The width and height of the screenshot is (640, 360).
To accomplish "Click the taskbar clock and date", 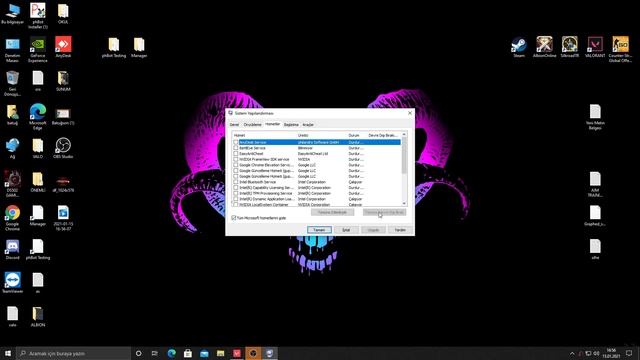I will coord(611,353).
